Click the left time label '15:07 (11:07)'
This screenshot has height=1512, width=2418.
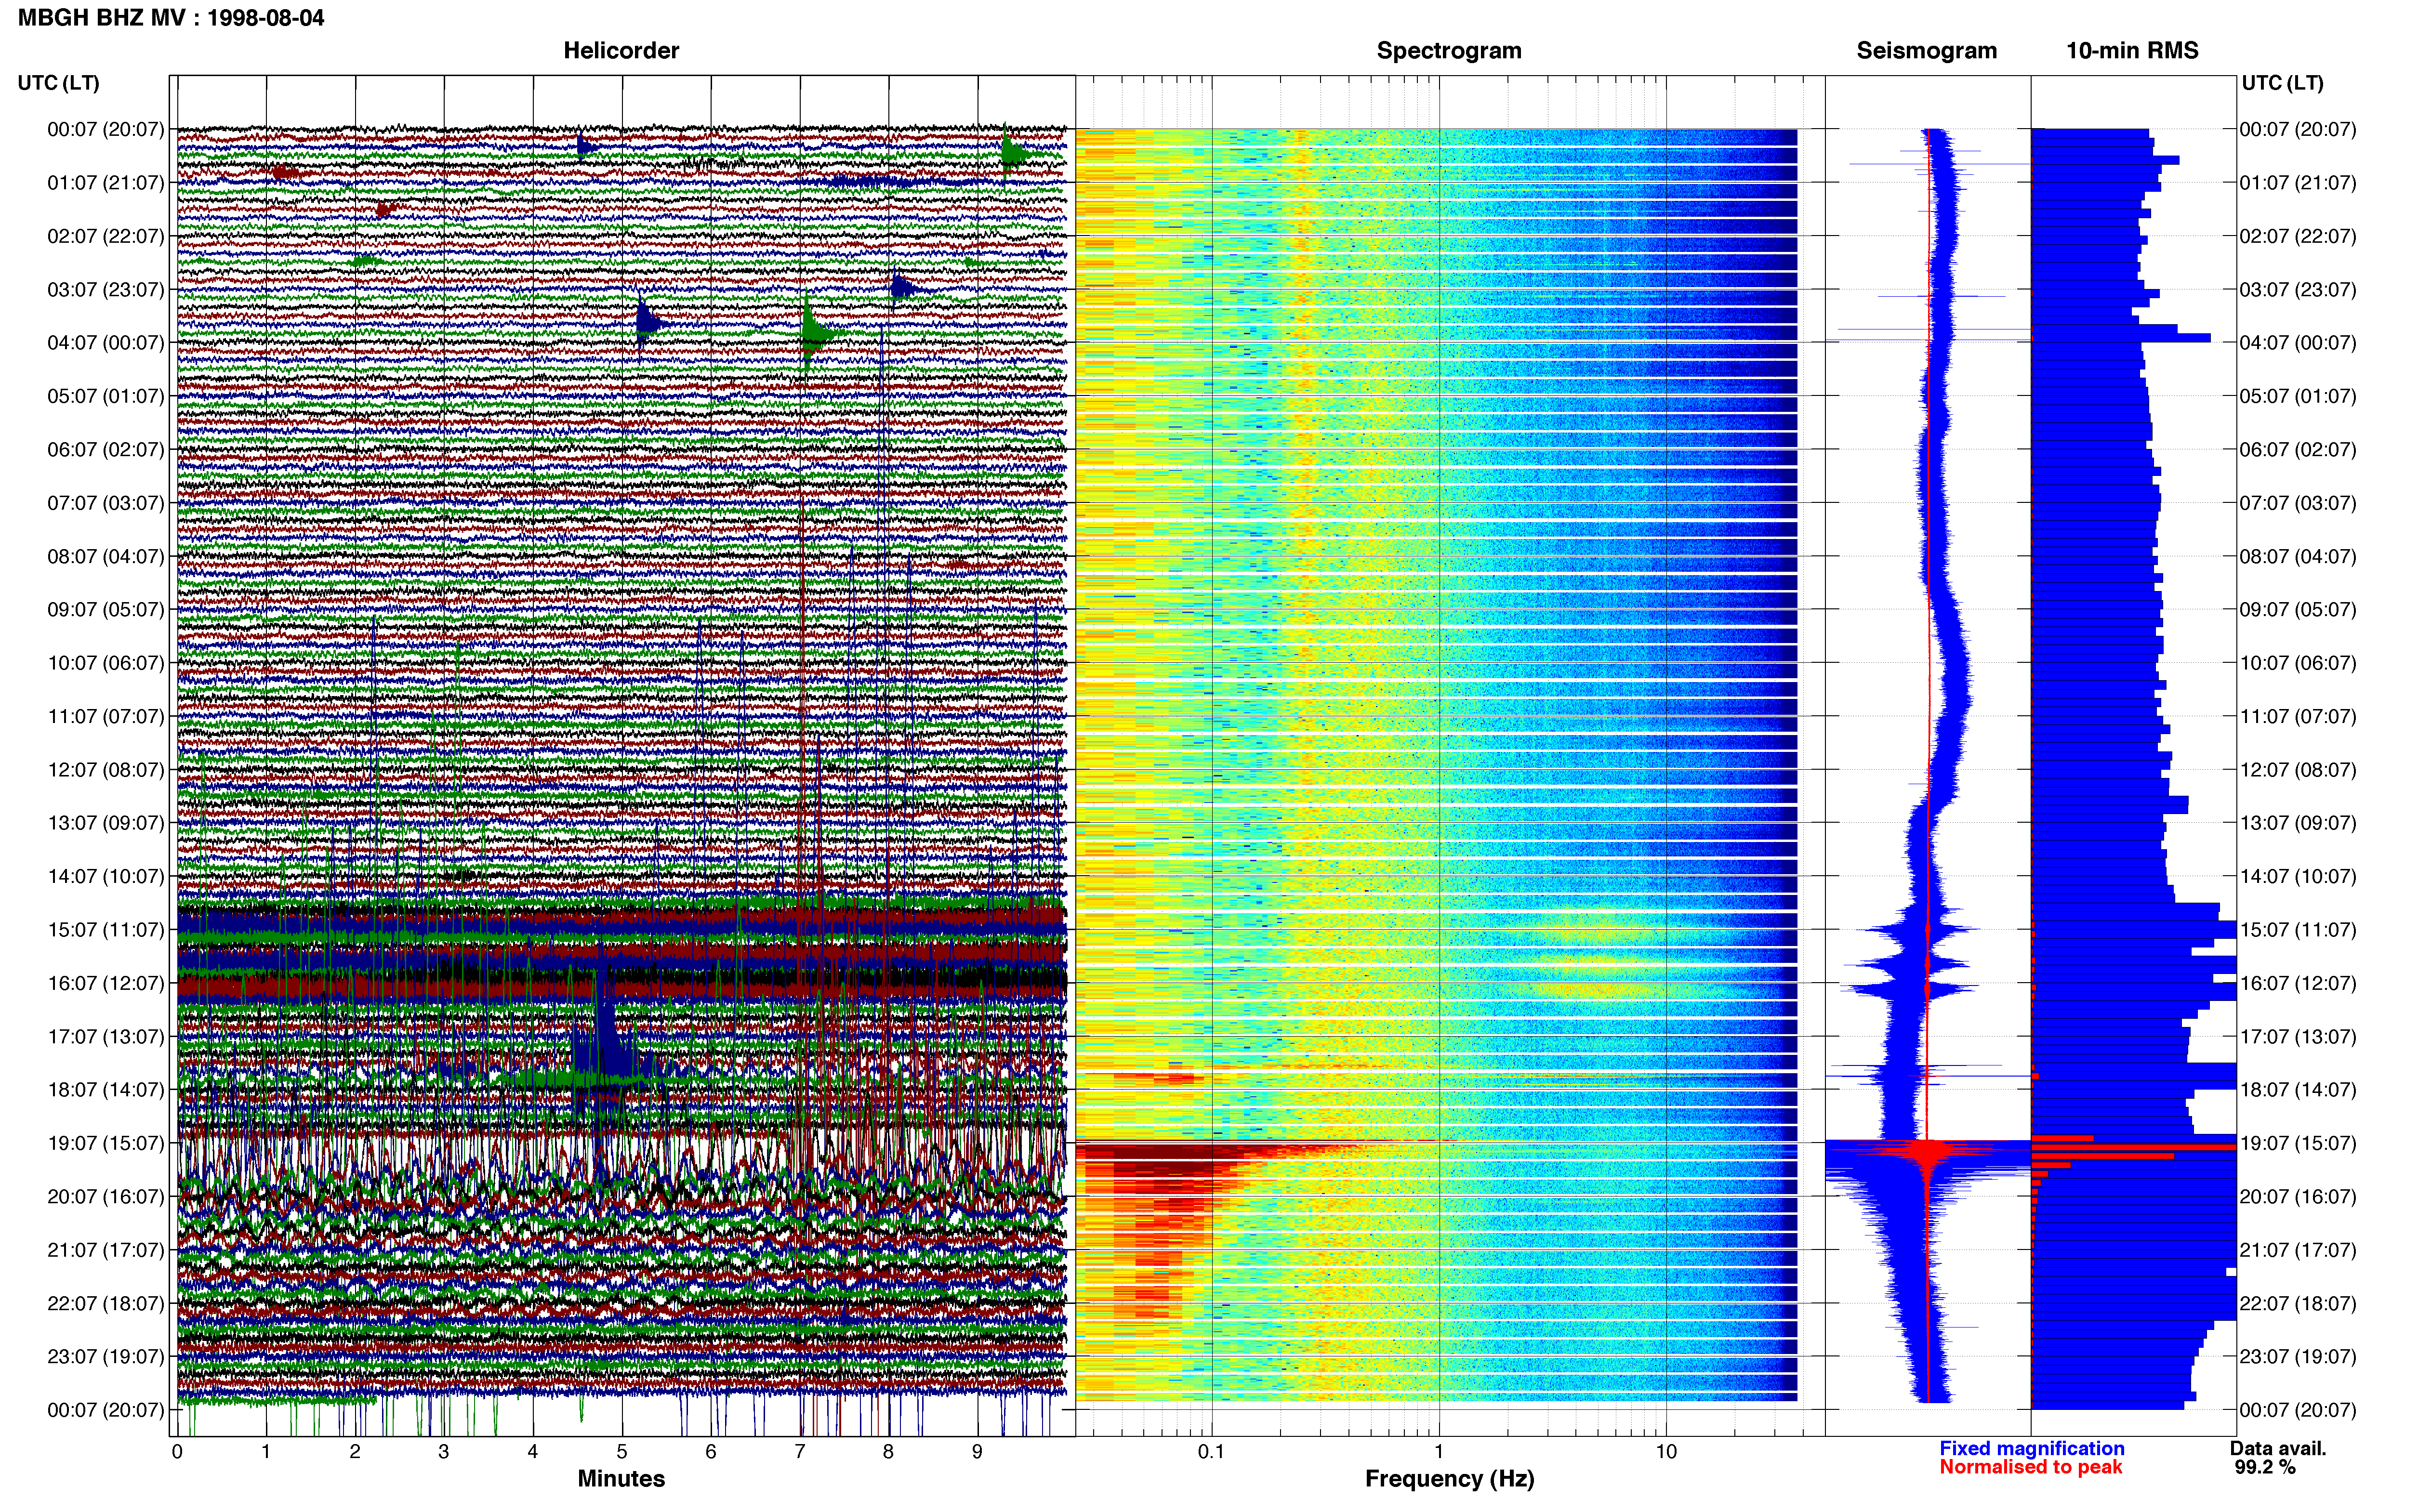(106, 929)
